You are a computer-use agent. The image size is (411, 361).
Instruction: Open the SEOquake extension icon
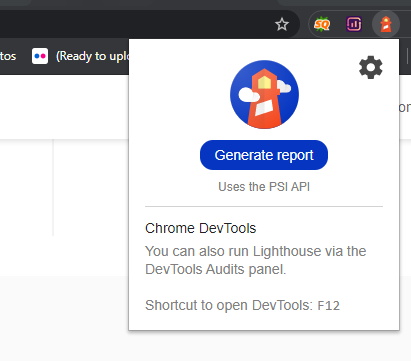pyautogui.click(x=322, y=24)
